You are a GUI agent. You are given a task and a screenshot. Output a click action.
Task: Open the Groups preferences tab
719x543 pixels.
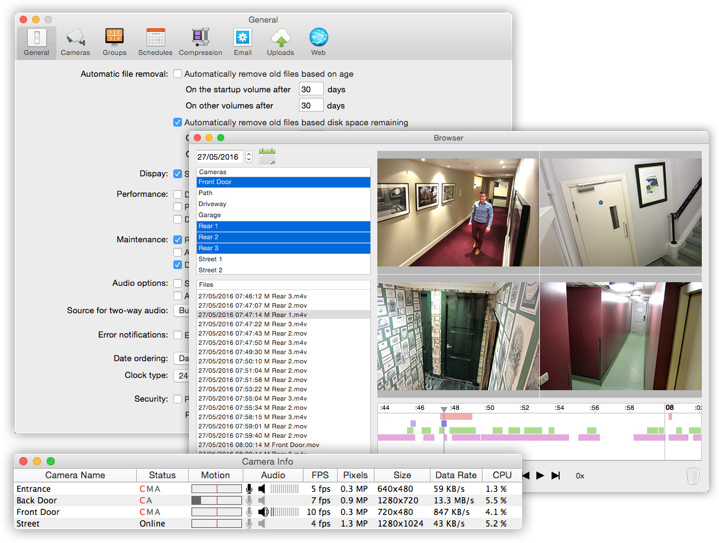click(114, 41)
